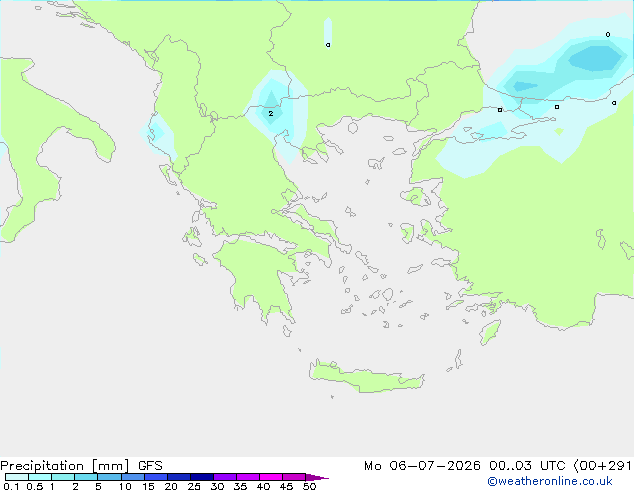Select the 20 mm legend color swatch
The image size is (634, 490).
(178, 477)
